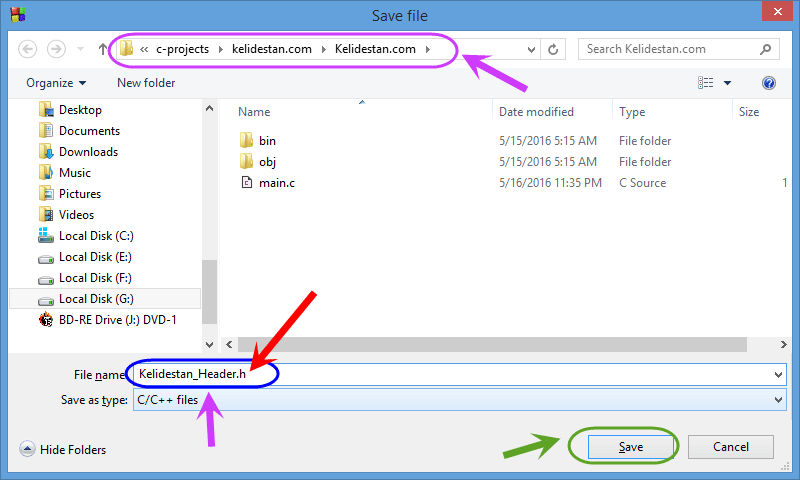
Task: Open the Help button
Action: (769, 83)
